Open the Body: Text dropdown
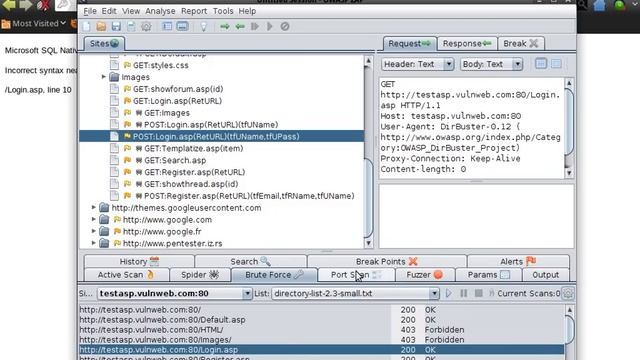Image resolution: width=640 pixels, height=360 pixels. [491, 64]
